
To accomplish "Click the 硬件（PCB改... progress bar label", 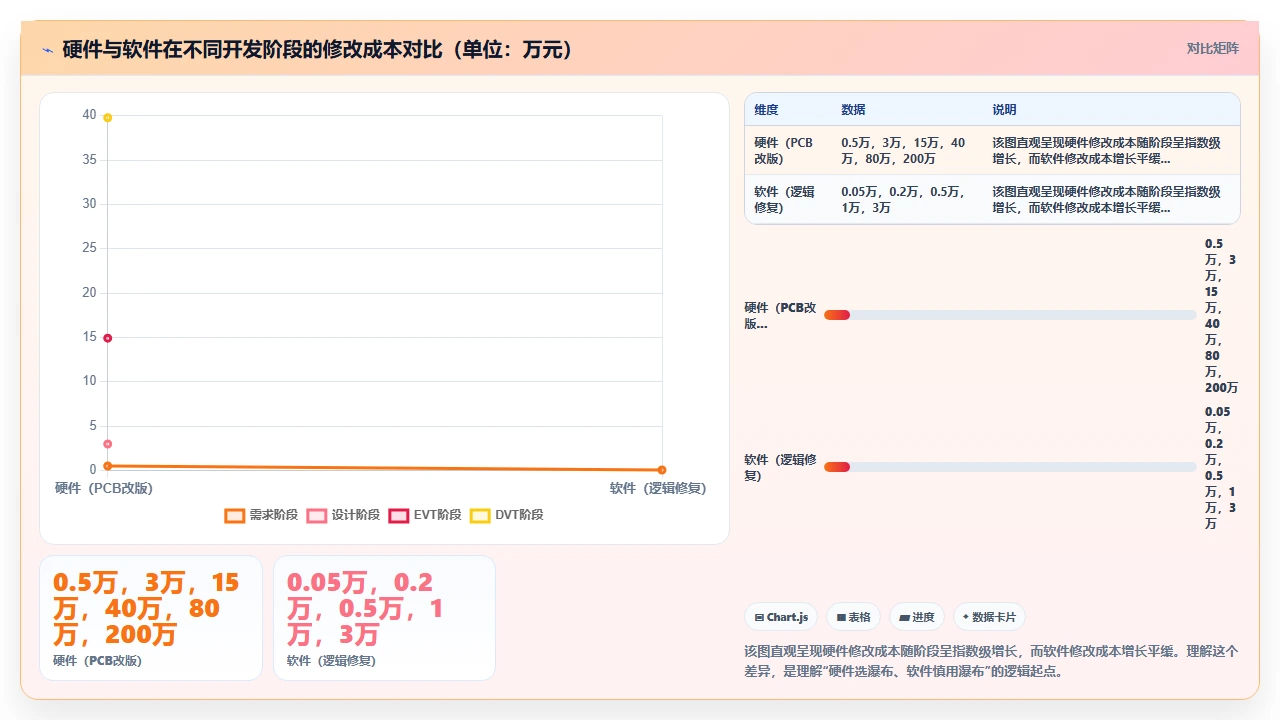I will coord(780,315).
